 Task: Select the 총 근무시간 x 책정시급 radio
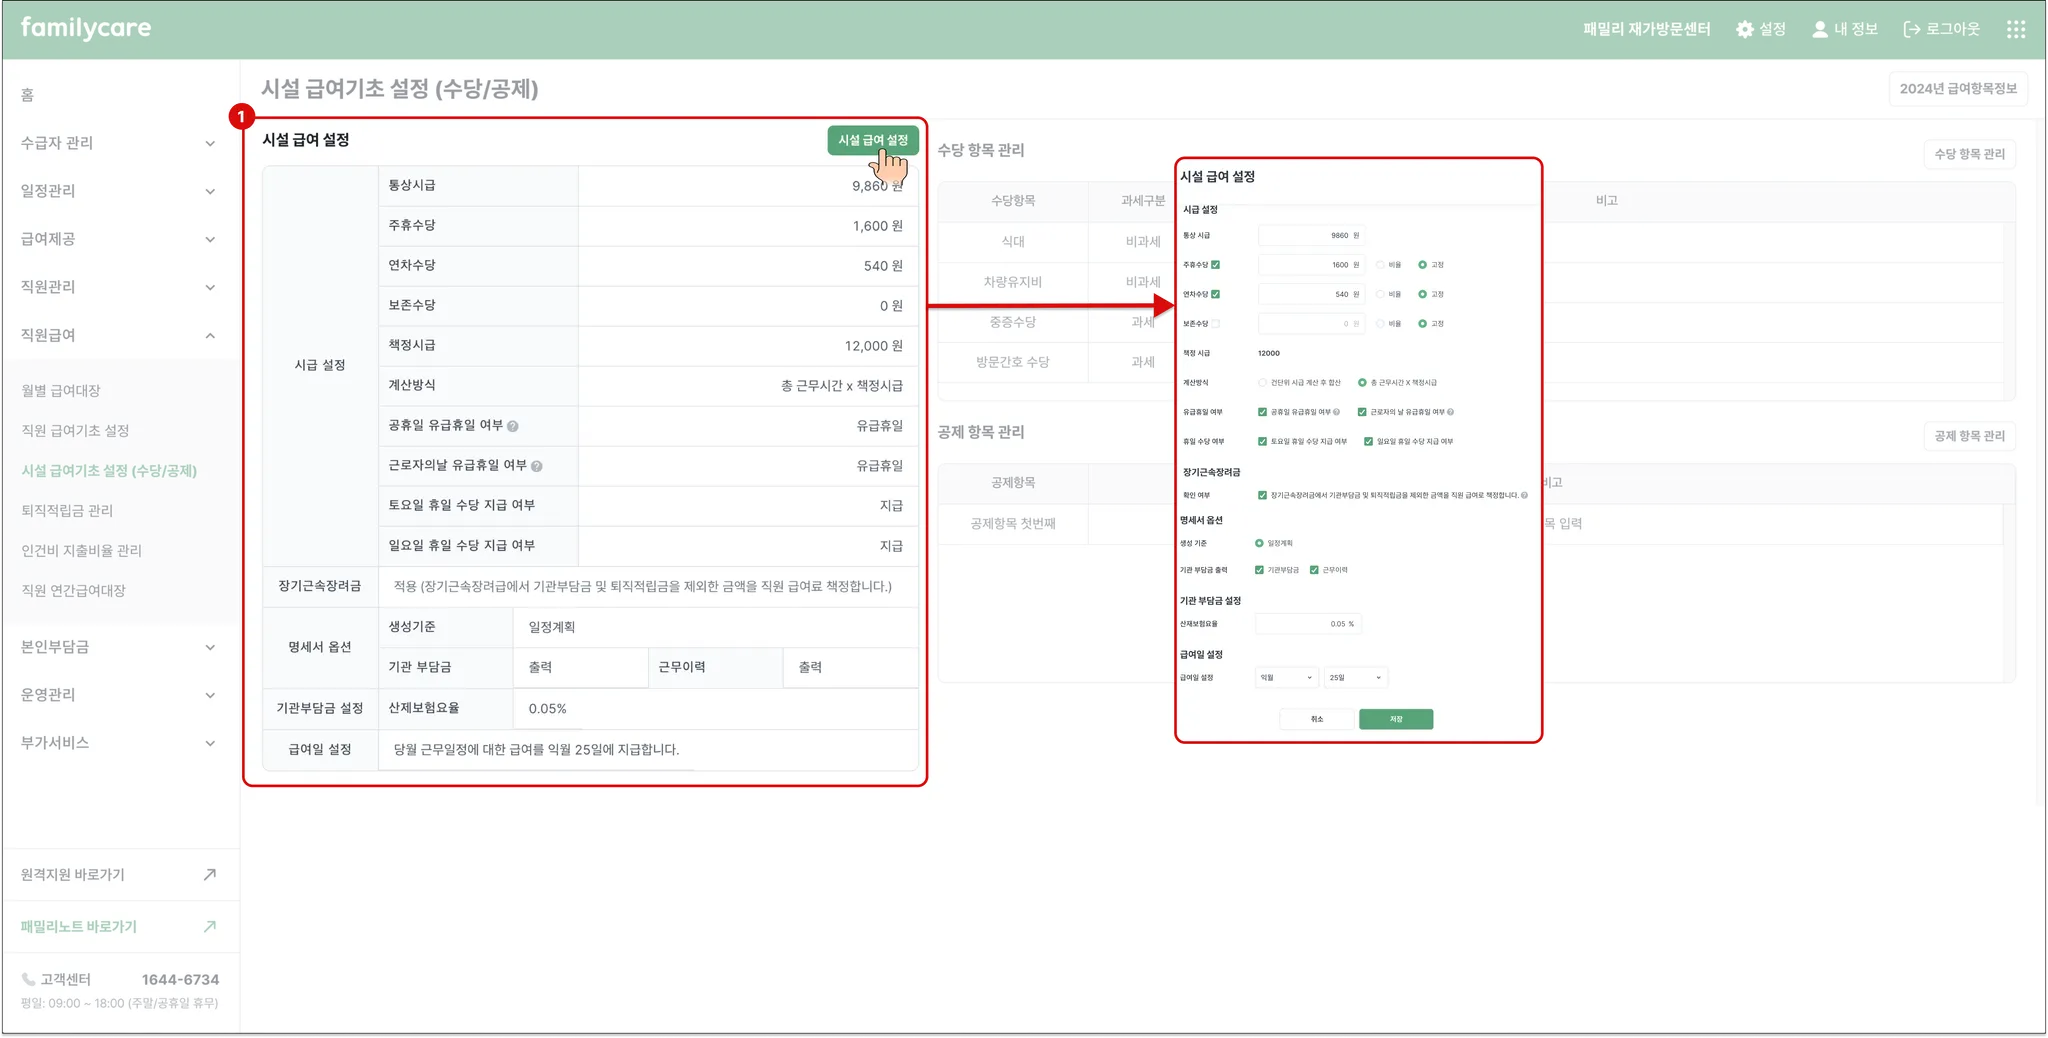(1362, 383)
